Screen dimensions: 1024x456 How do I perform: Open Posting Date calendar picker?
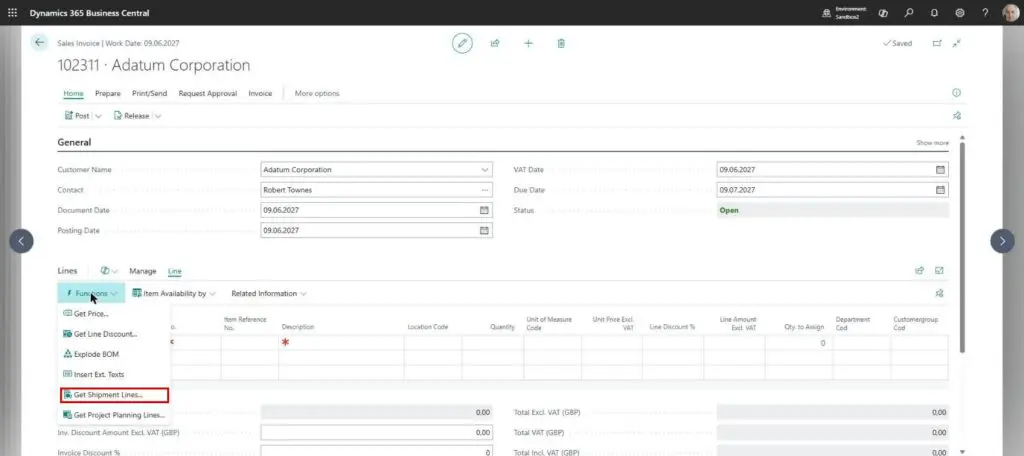pos(485,231)
